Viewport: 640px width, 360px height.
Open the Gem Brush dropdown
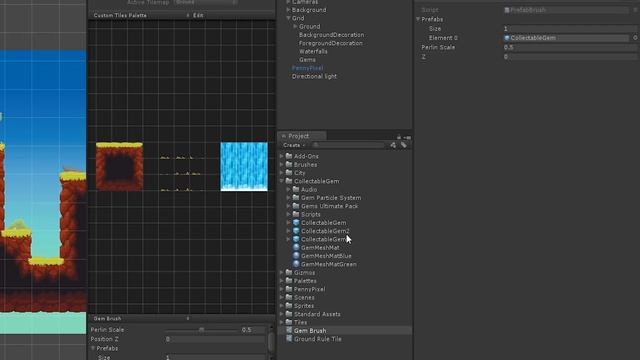pyautogui.click(x=141, y=318)
